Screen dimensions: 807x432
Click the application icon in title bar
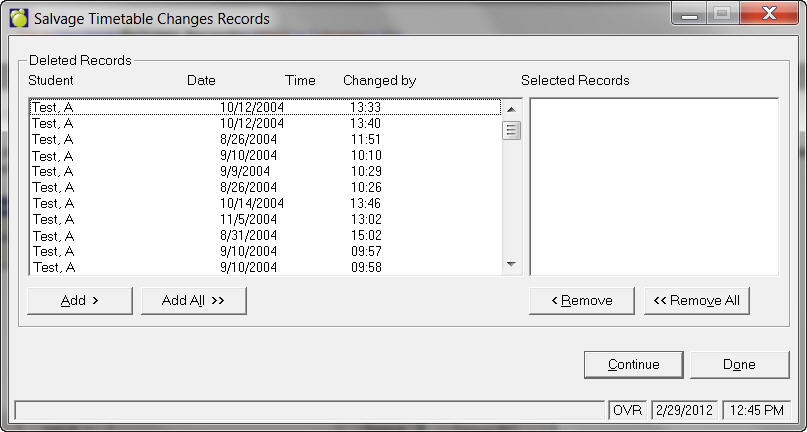18,18
